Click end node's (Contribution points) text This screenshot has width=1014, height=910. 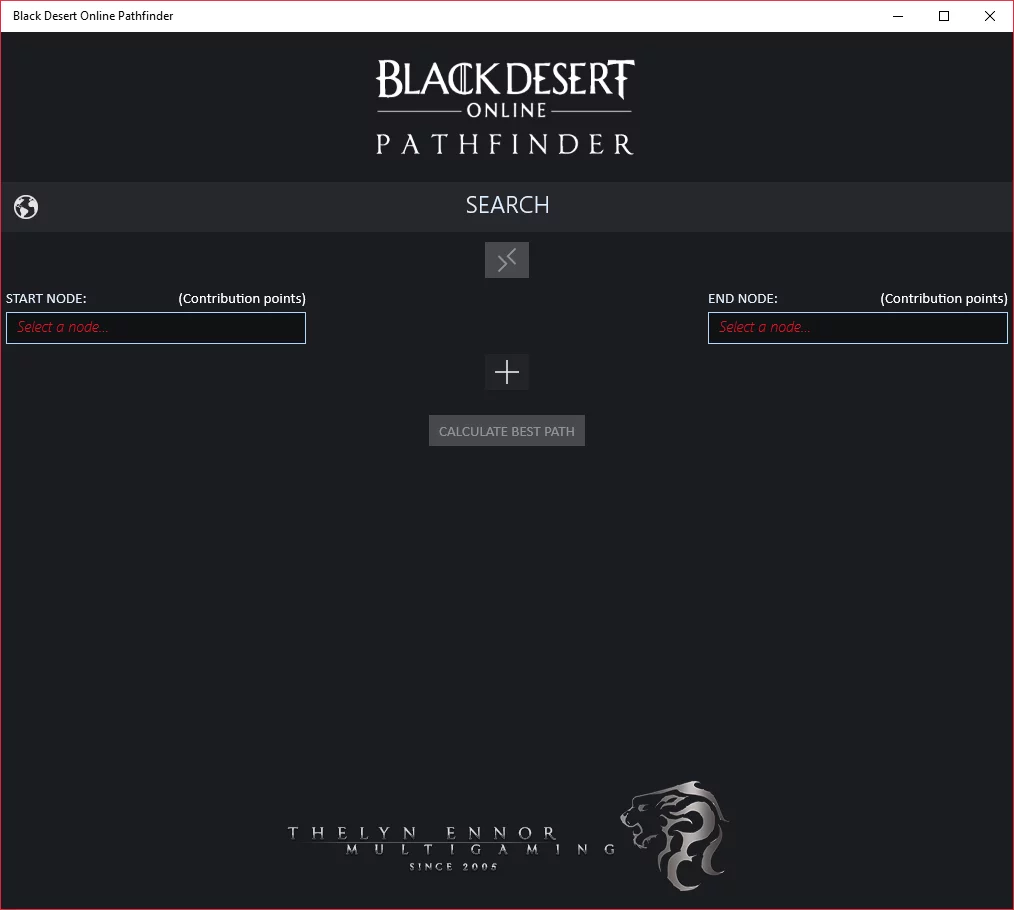point(944,299)
